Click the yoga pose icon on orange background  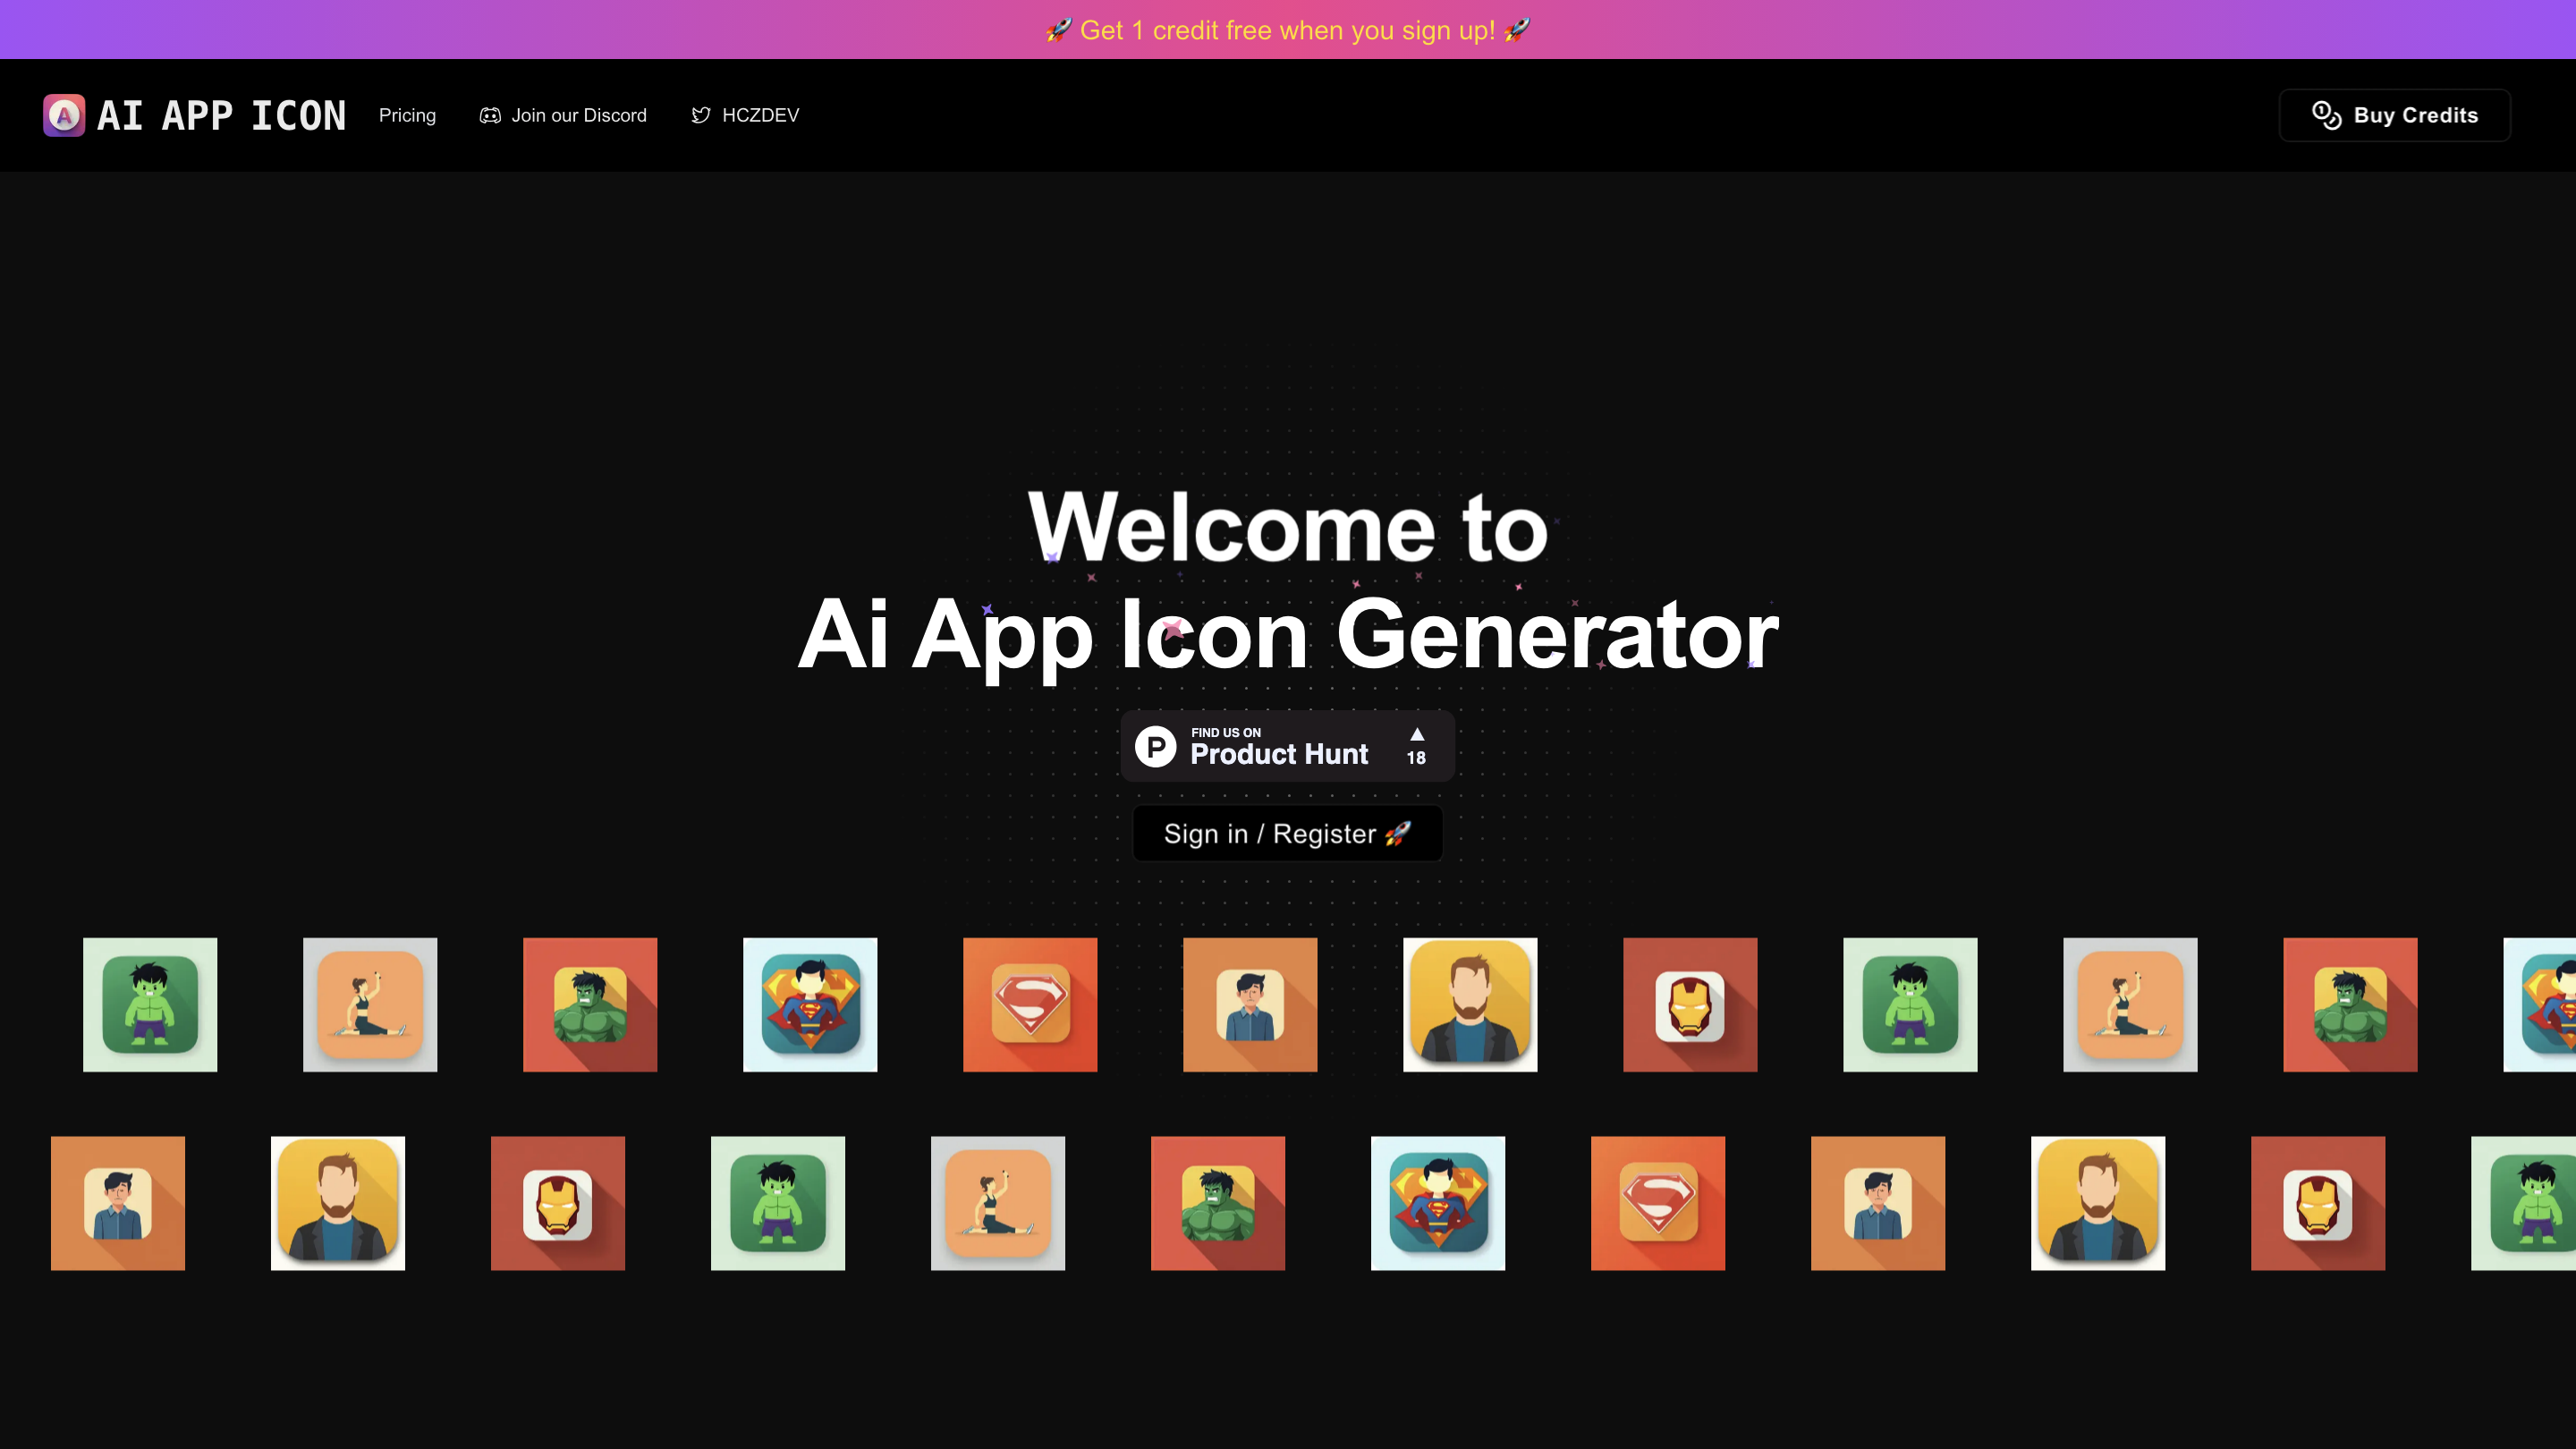point(369,1004)
